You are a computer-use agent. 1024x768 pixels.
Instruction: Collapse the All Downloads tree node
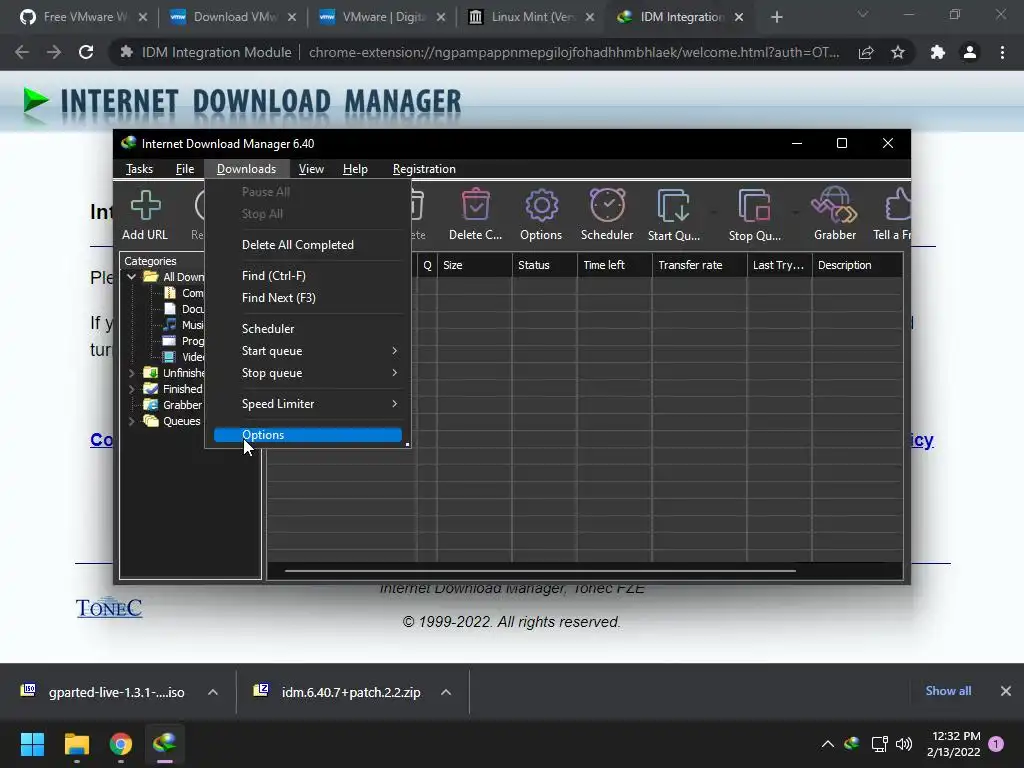(x=131, y=277)
